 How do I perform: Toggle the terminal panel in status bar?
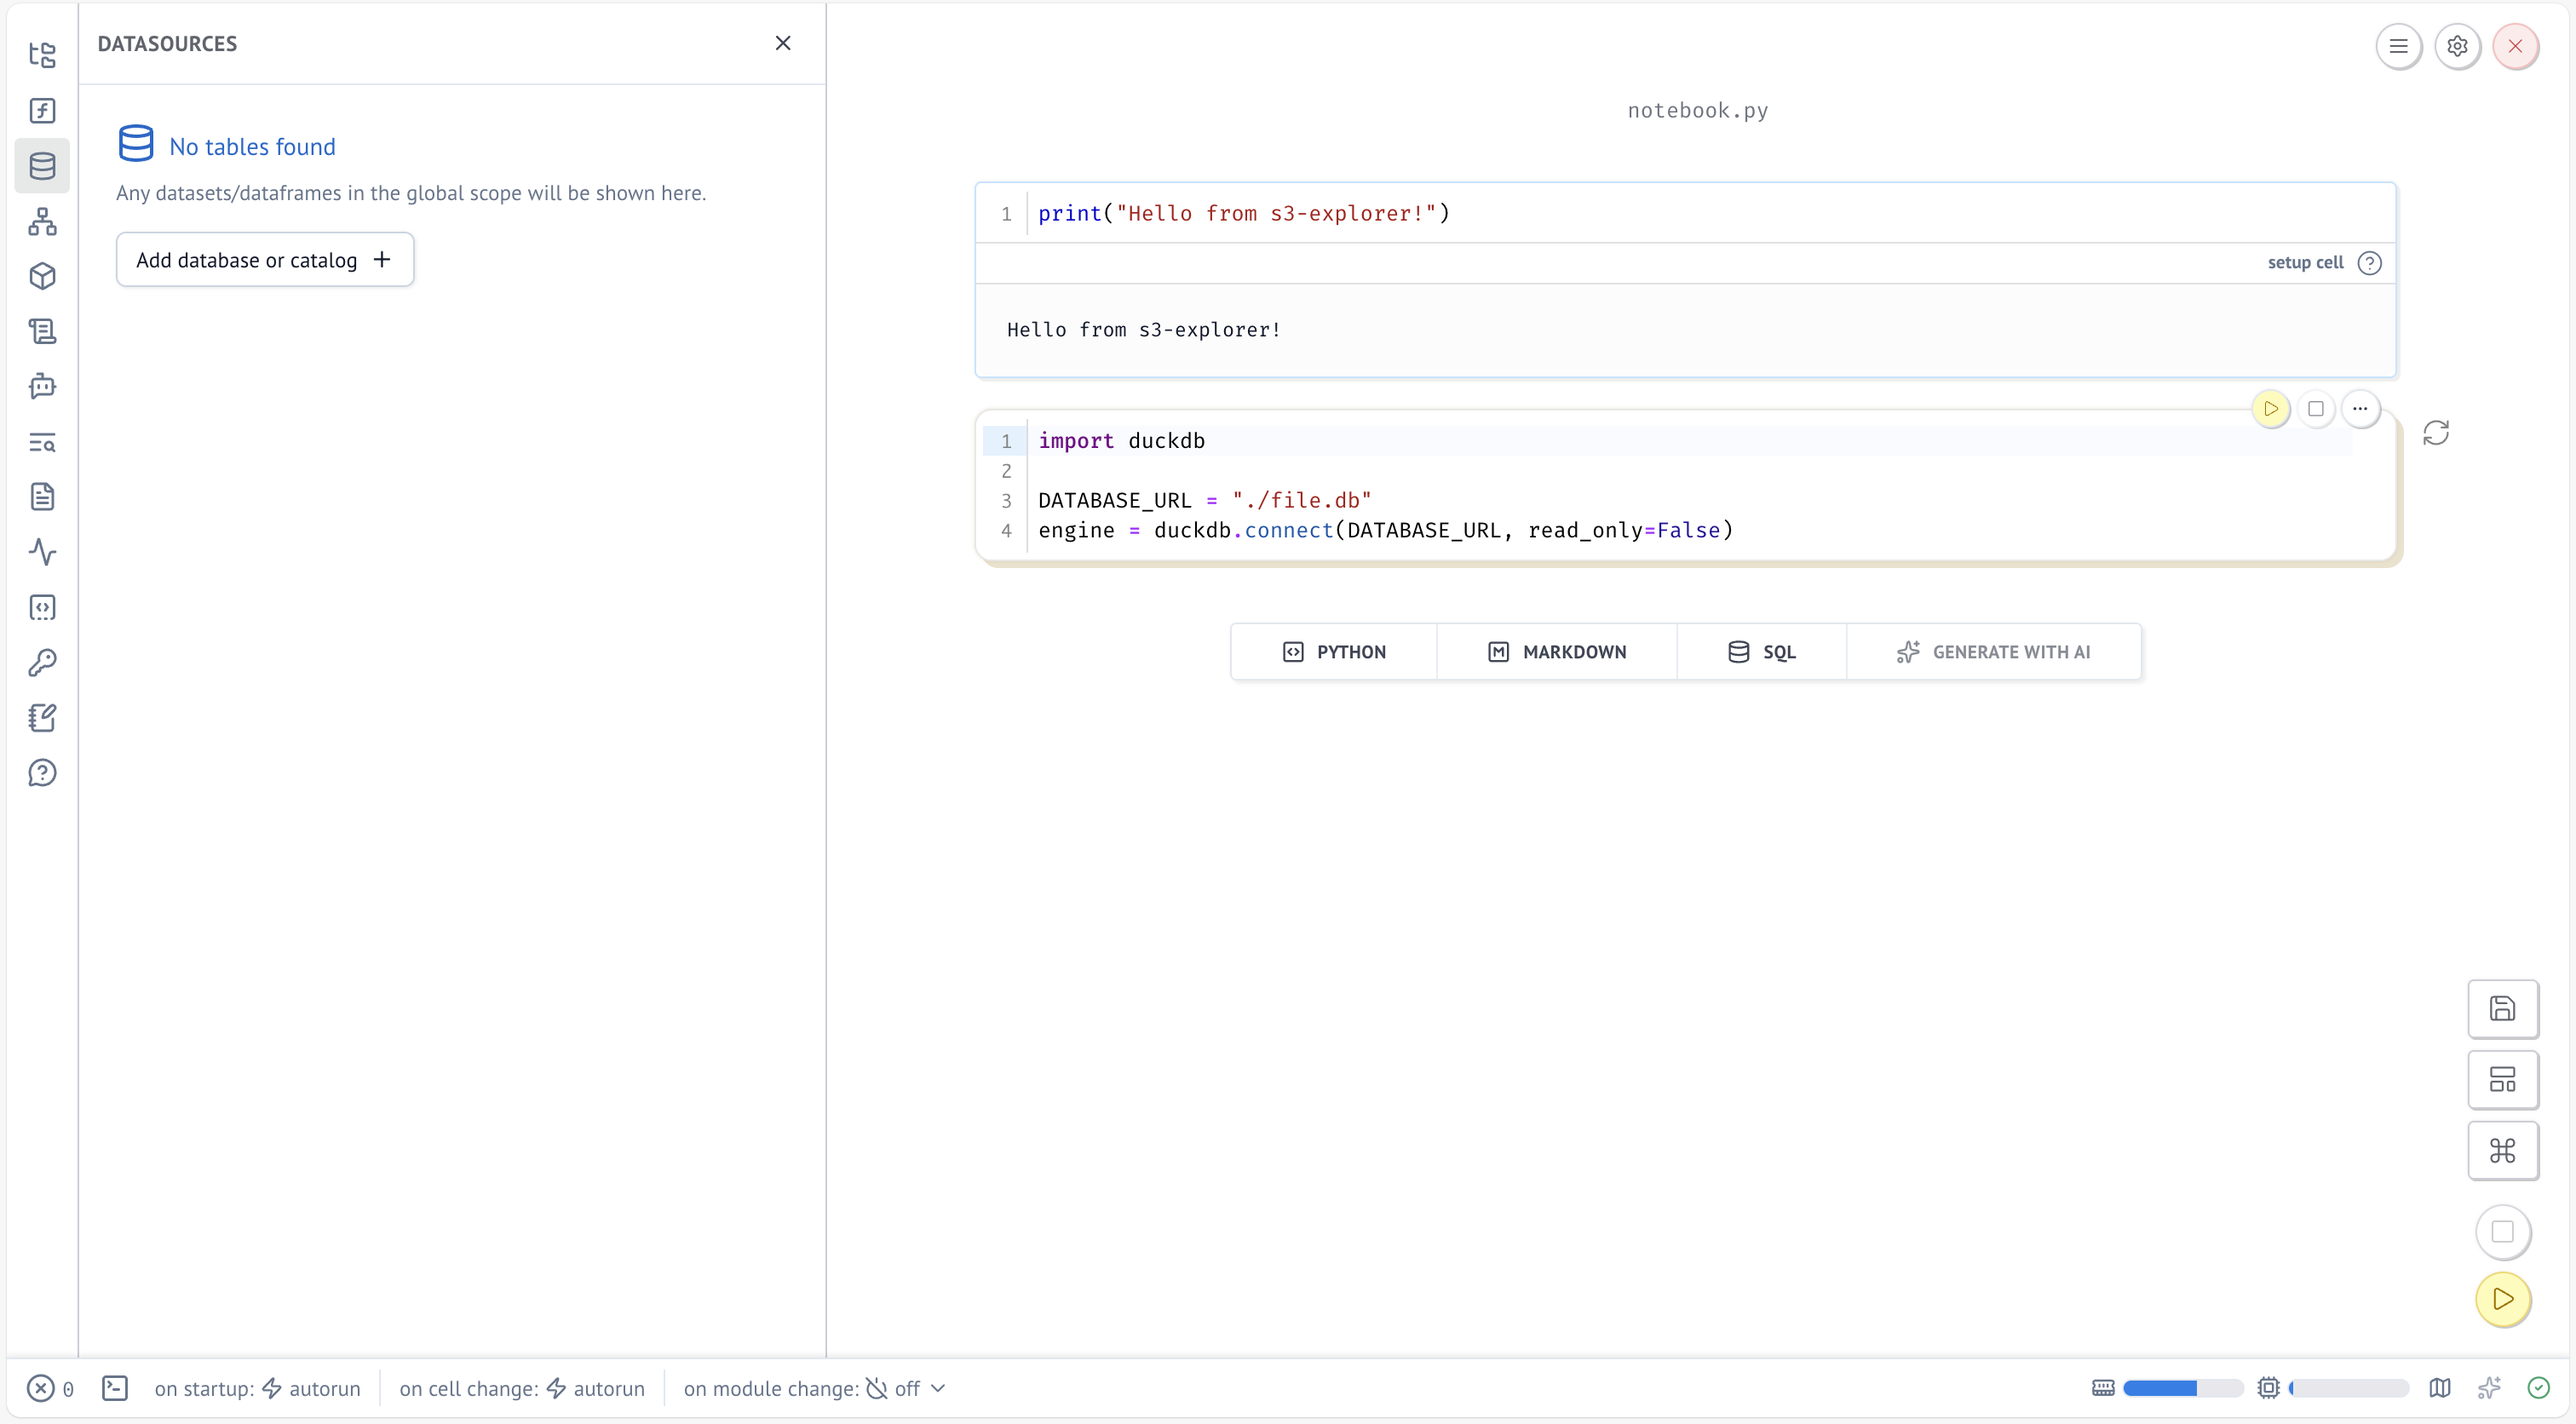click(115, 1388)
